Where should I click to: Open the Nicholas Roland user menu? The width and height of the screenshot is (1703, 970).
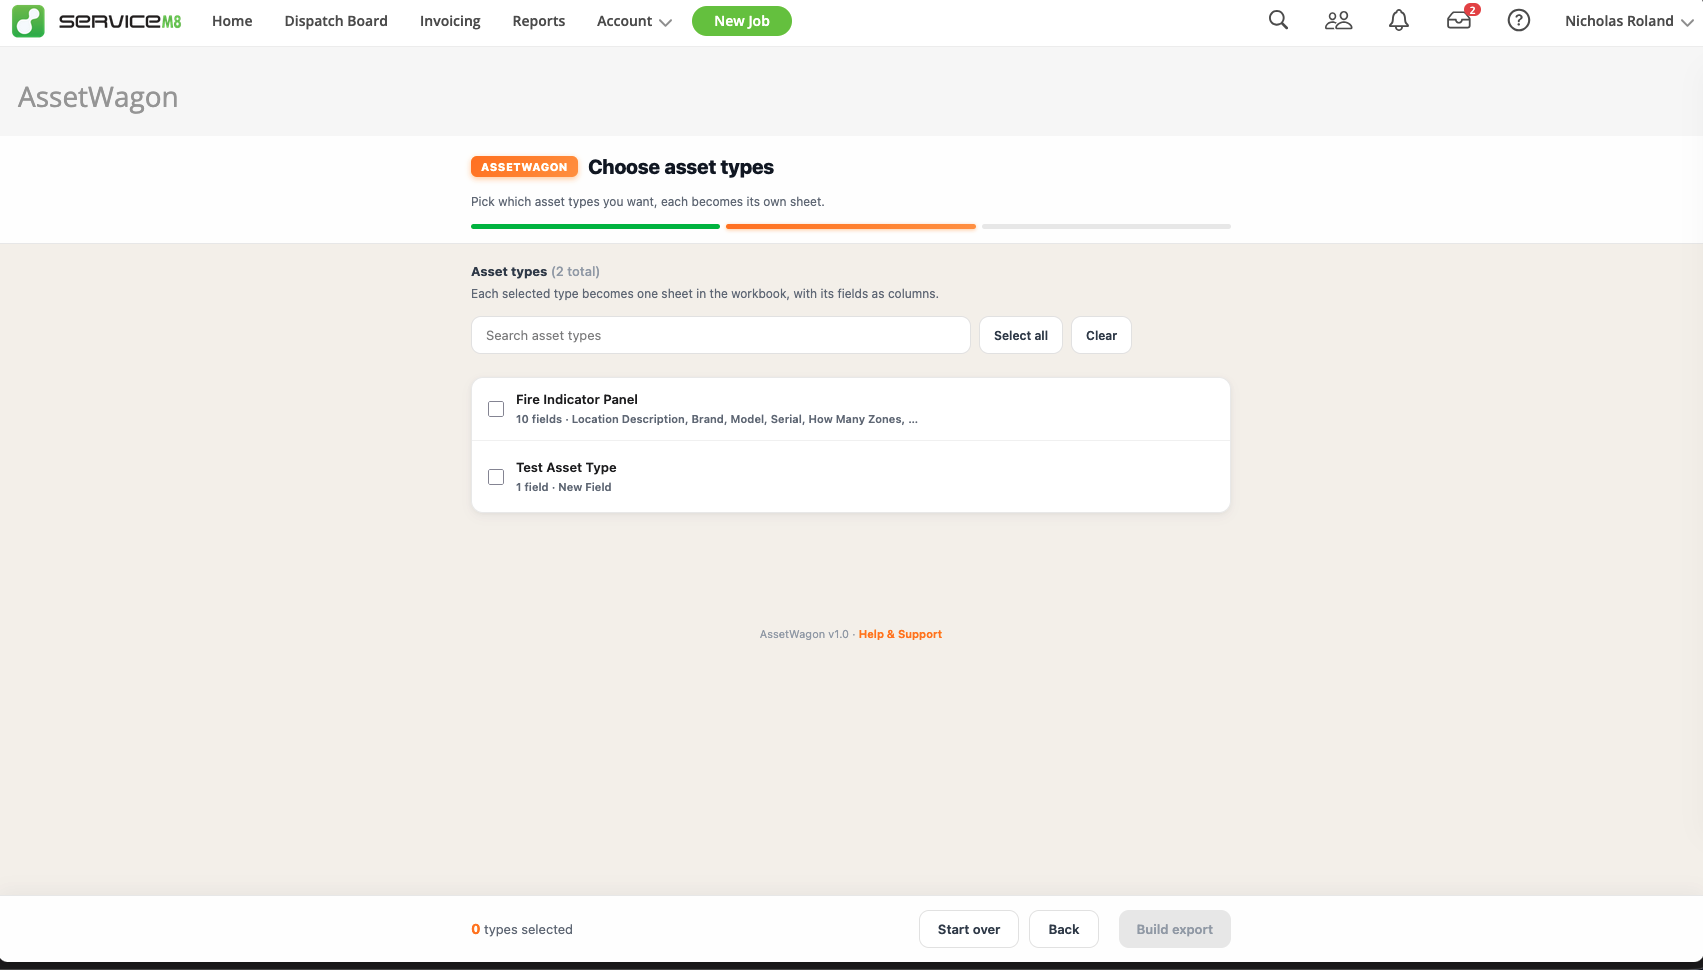click(x=1629, y=21)
